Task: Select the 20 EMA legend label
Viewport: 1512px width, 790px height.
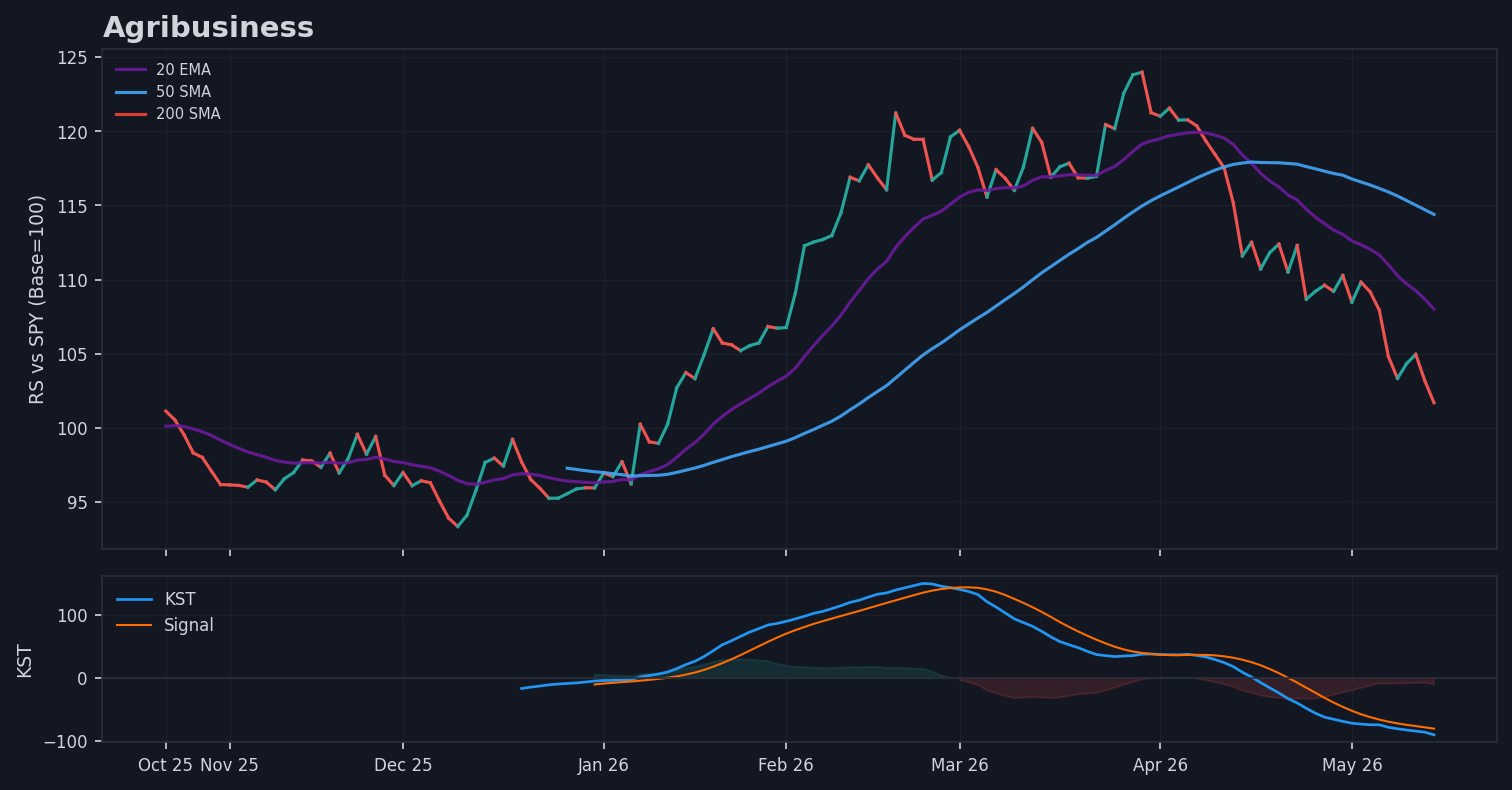Action: [183, 70]
